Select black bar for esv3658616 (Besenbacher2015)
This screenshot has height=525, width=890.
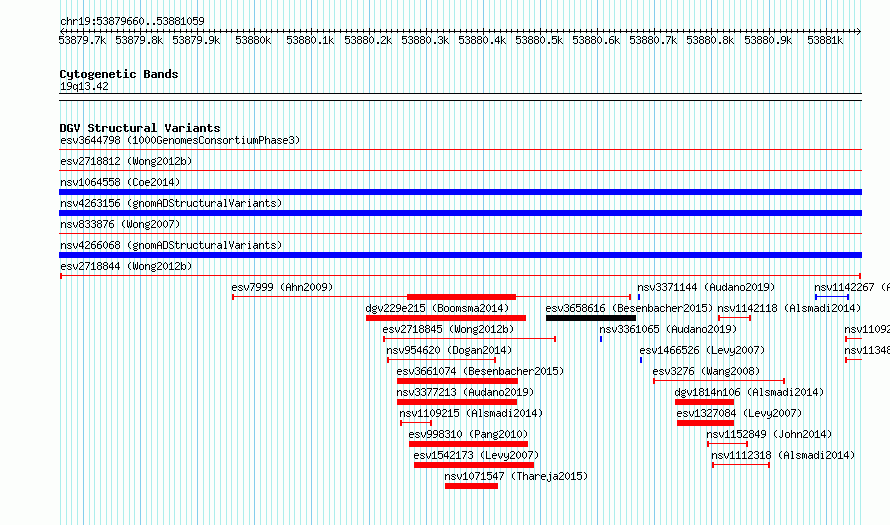tap(590, 318)
